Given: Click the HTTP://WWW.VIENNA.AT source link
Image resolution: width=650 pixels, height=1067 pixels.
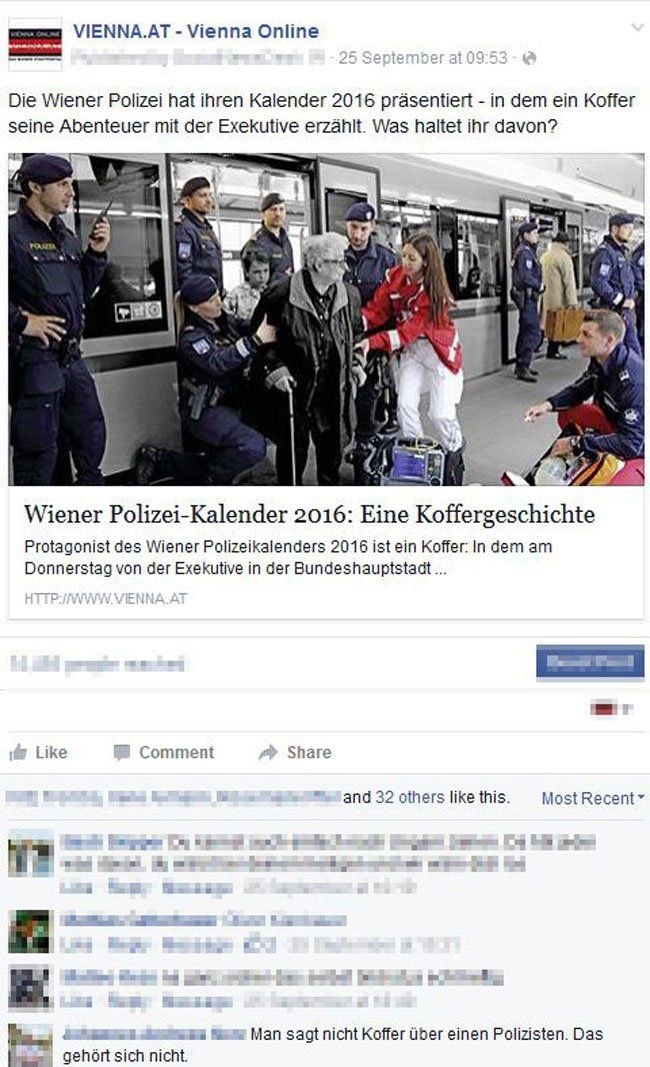Looking at the screenshot, I should coord(105,599).
